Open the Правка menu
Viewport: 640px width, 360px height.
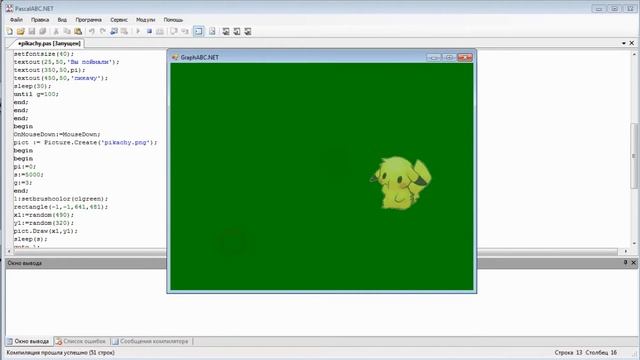tap(40, 20)
